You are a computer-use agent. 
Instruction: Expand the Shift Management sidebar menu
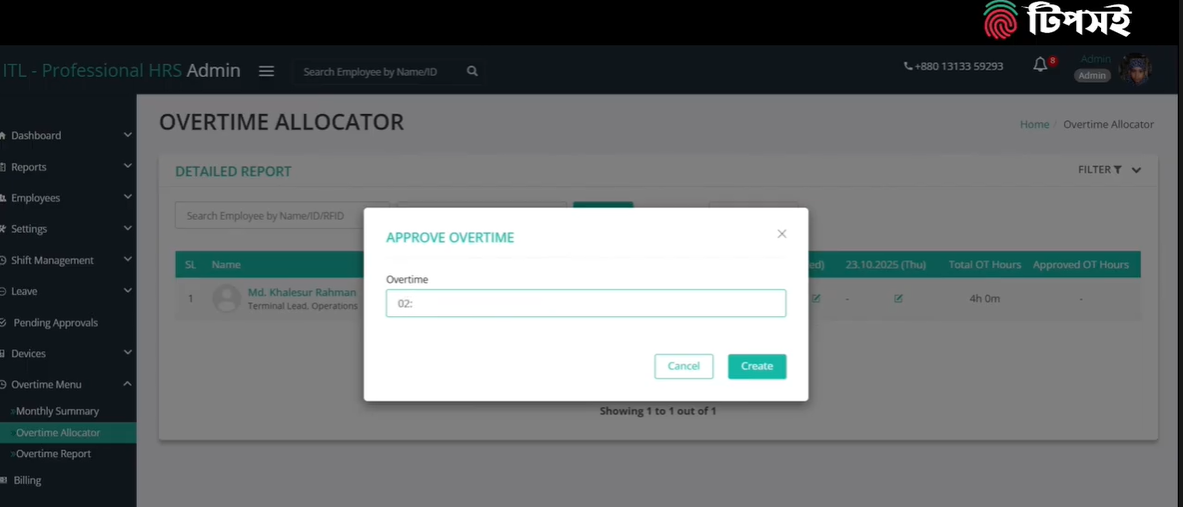66,260
